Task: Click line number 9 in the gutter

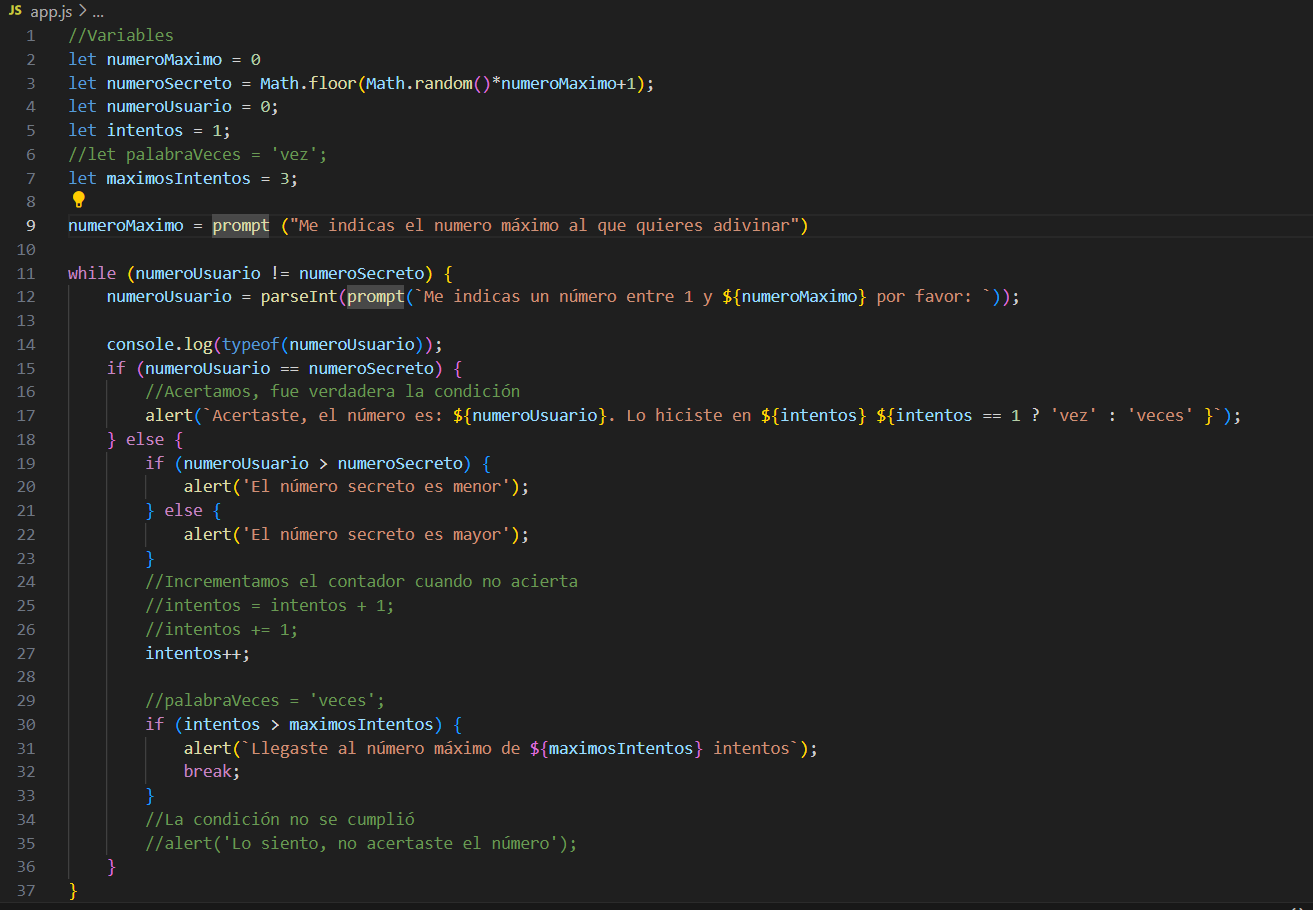Action: [x=30, y=225]
